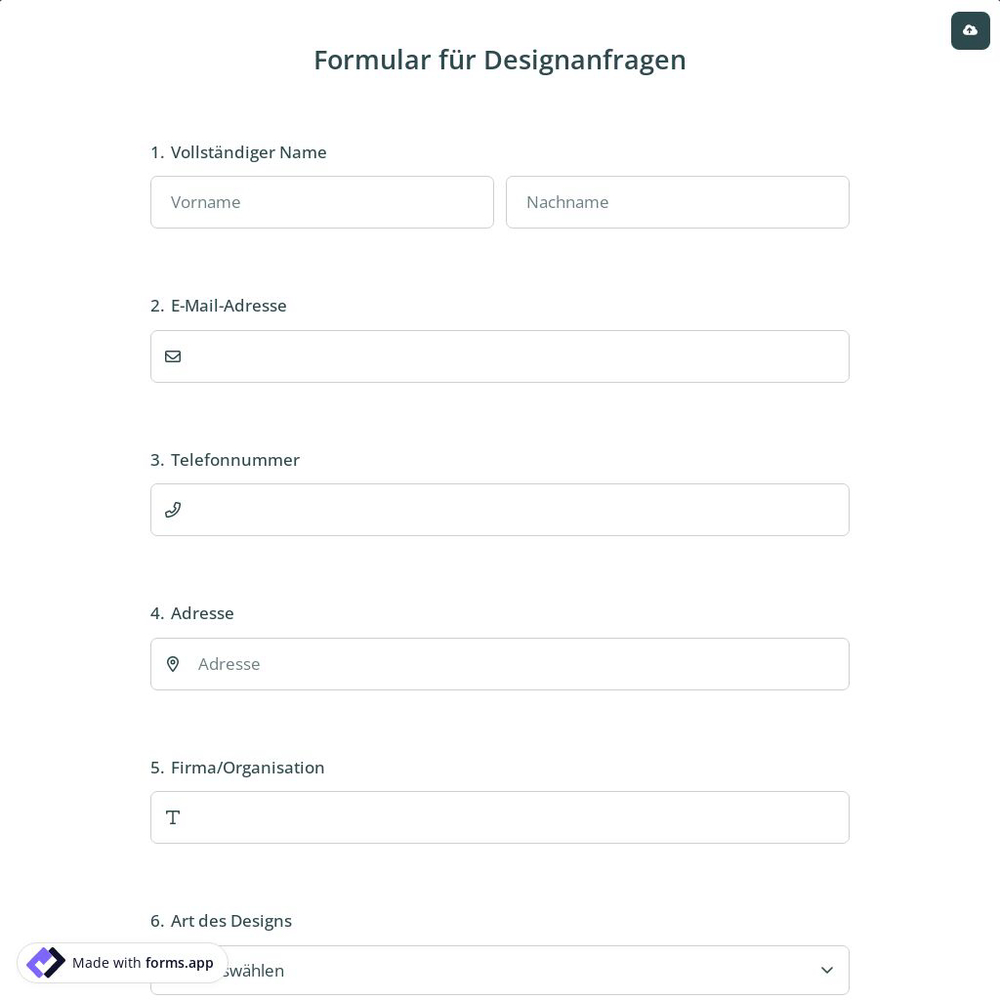Click the text 'T' icon in Firma/Organisation field
Image resolution: width=1000 pixels, height=1000 pixels.
click(x=172, y=817)
